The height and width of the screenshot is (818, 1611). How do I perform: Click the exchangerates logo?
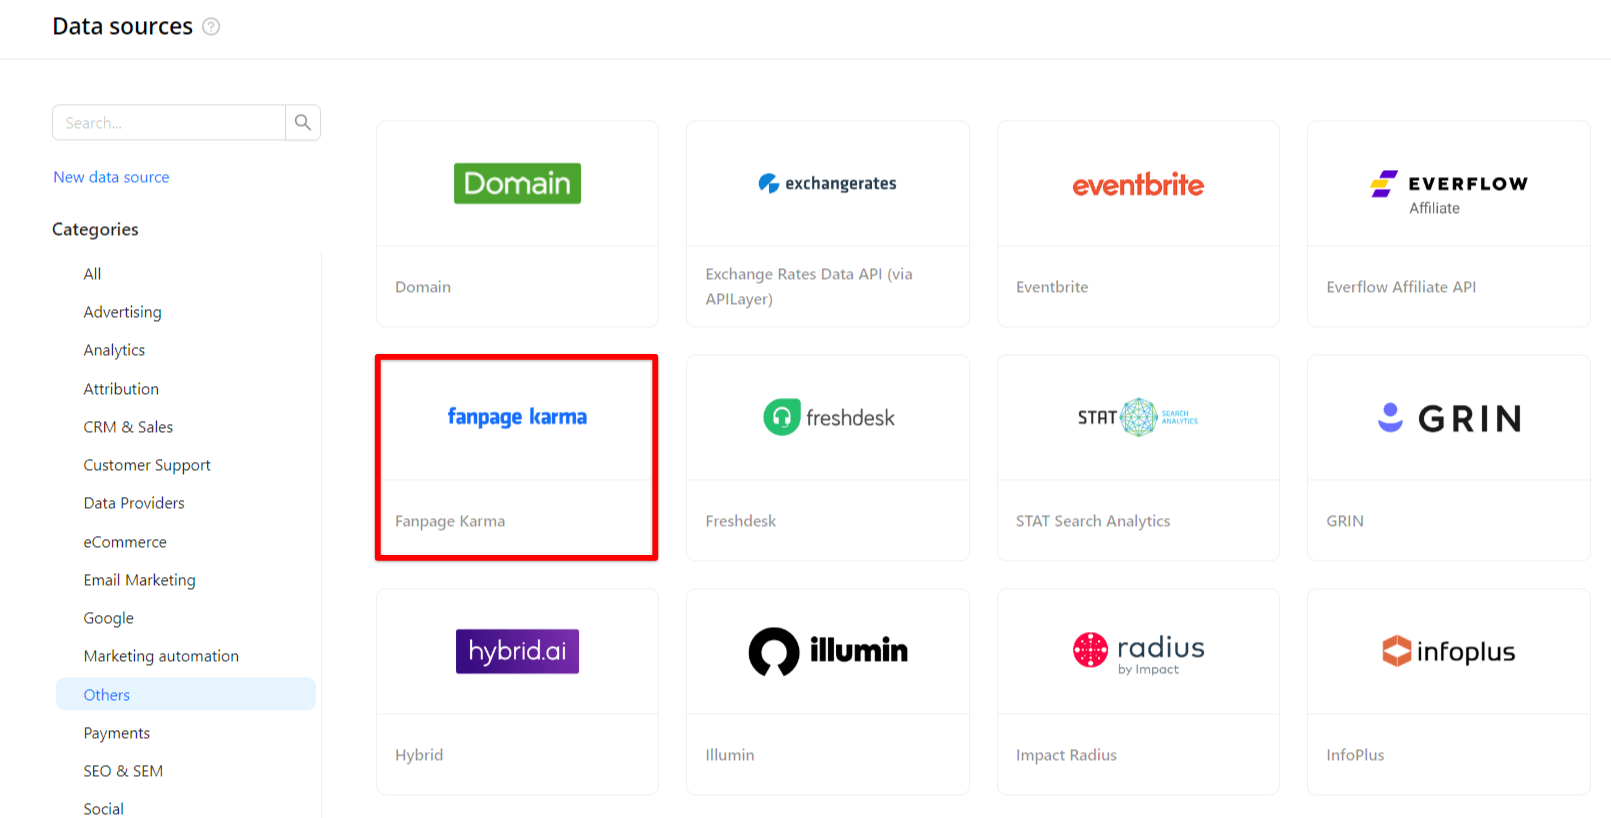pos(827,184)
